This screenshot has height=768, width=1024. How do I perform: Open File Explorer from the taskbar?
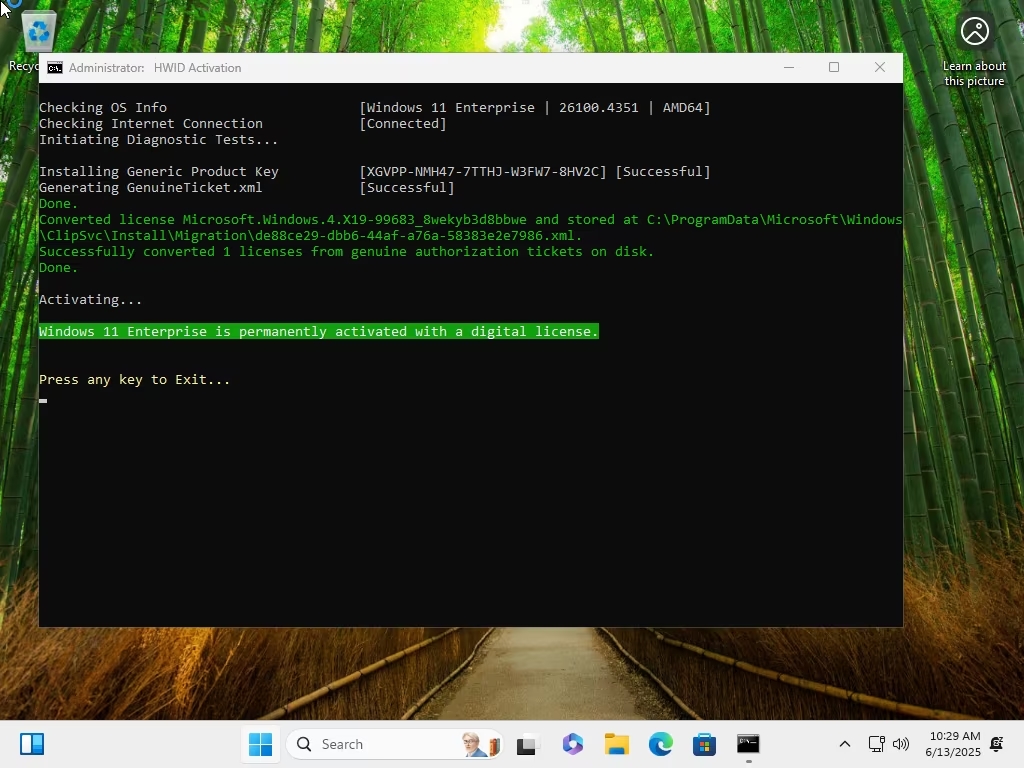coord(616,744)
